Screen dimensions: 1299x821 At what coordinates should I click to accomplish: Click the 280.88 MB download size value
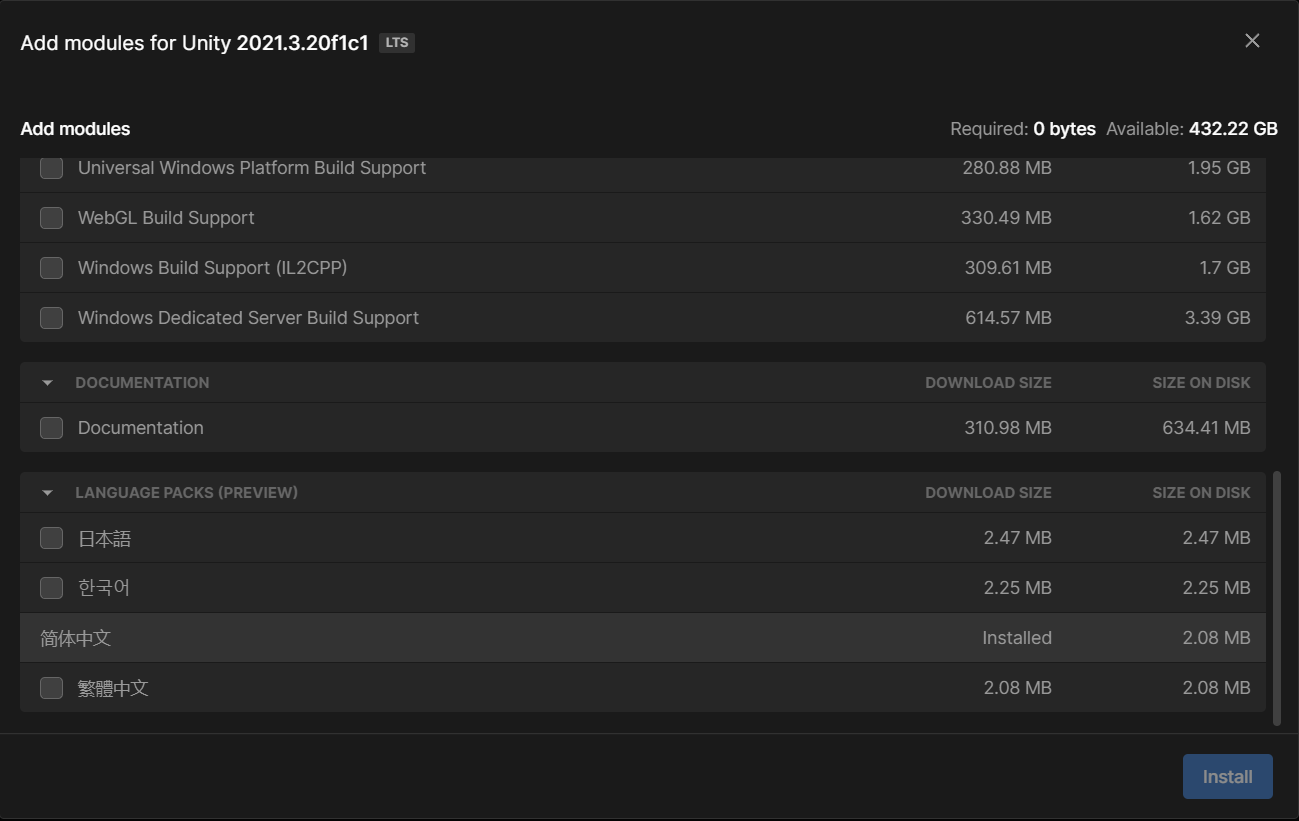1007,168
